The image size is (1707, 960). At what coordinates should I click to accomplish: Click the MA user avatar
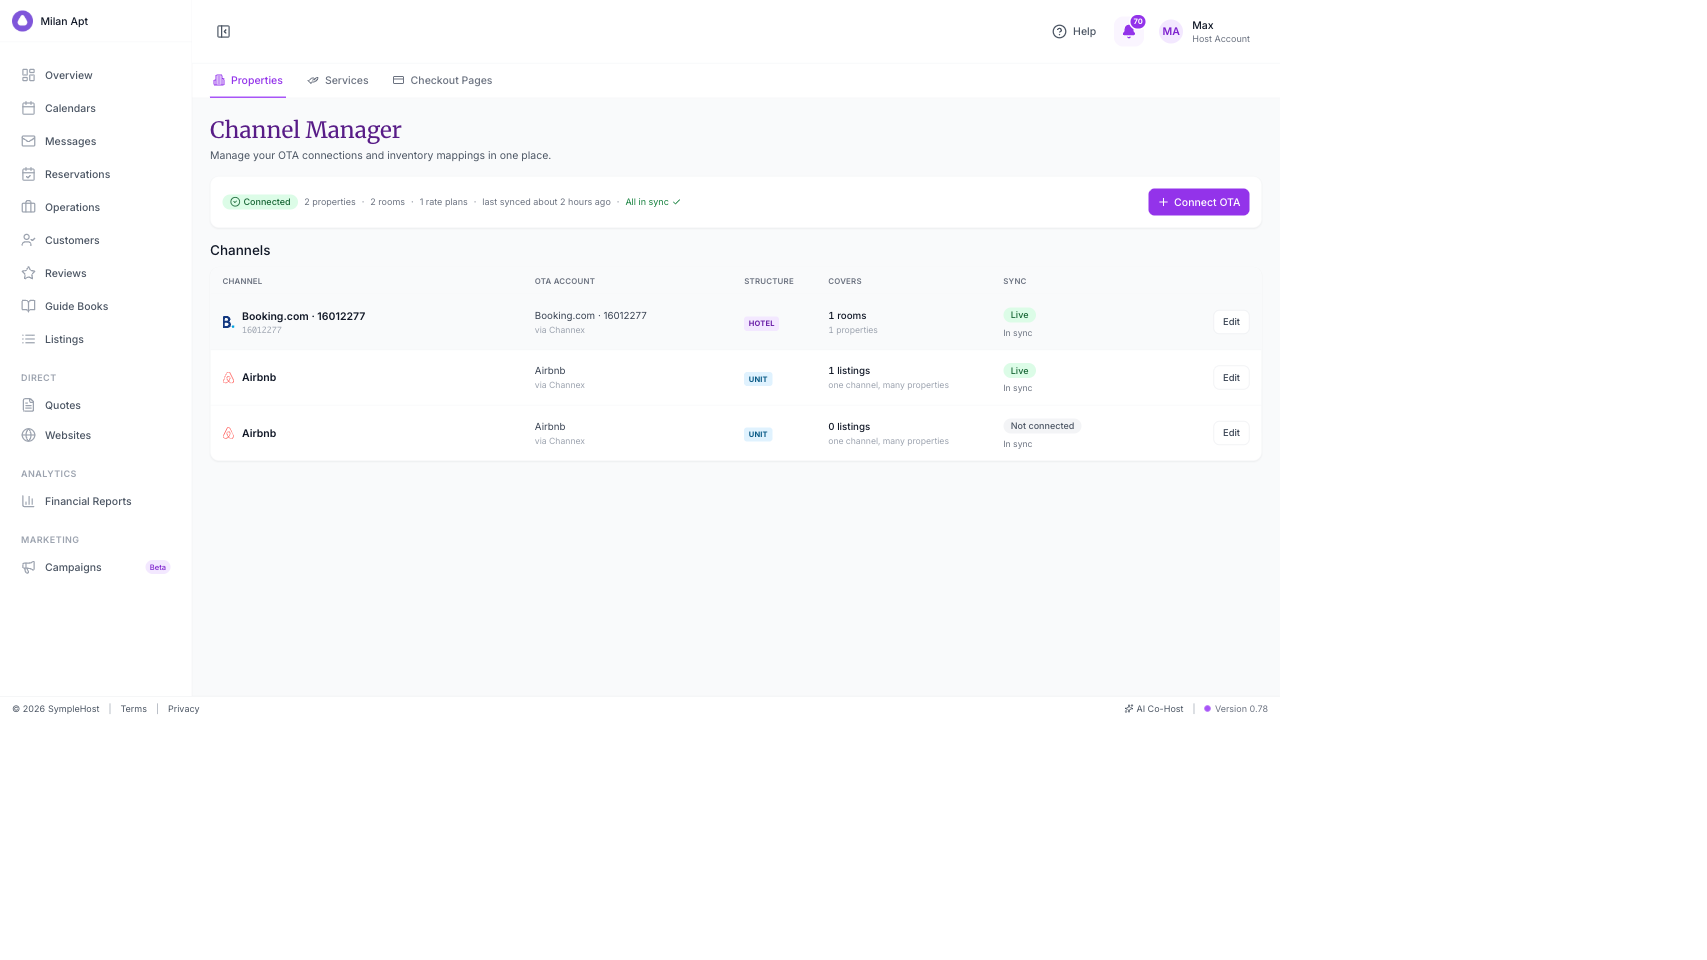[x=1171, y=32]
